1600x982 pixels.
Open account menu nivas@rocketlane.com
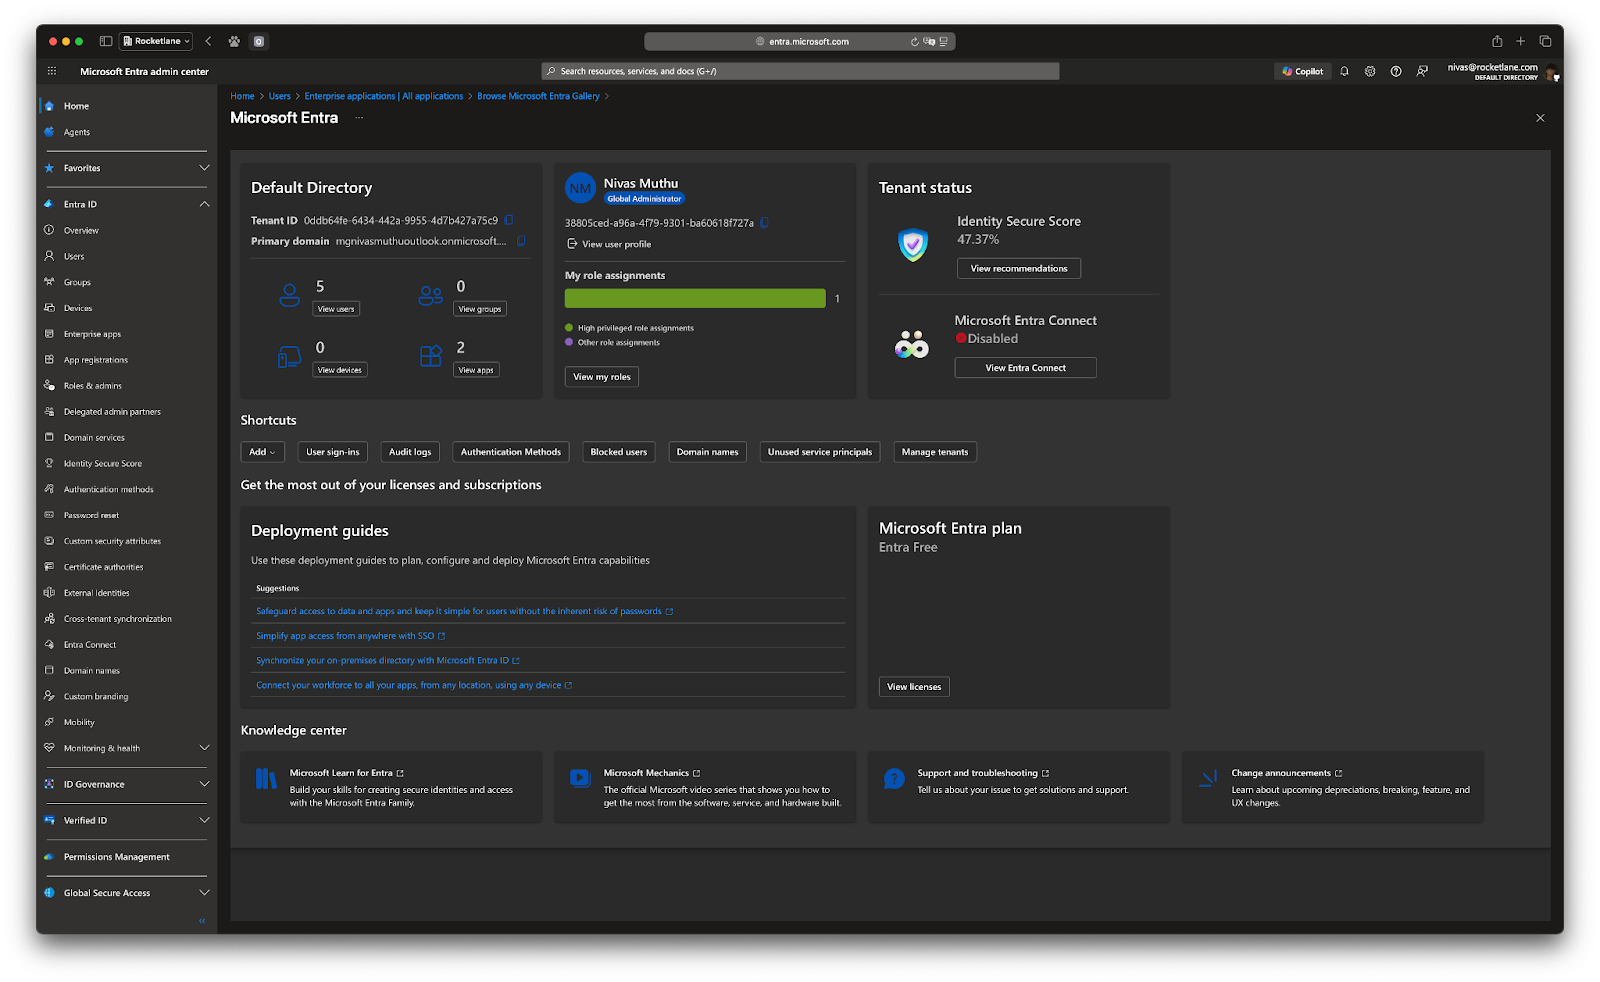point(1502,71)
